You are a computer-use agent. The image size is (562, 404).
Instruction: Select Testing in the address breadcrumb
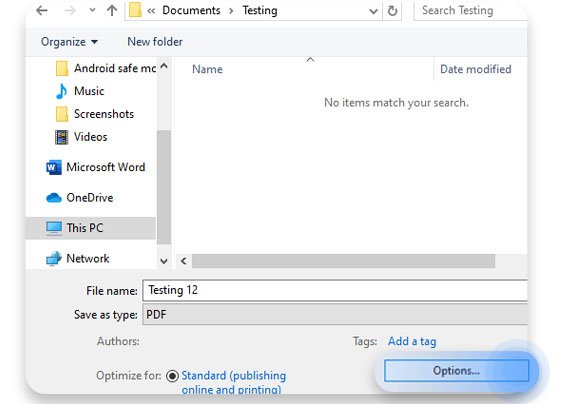(260, 10)
